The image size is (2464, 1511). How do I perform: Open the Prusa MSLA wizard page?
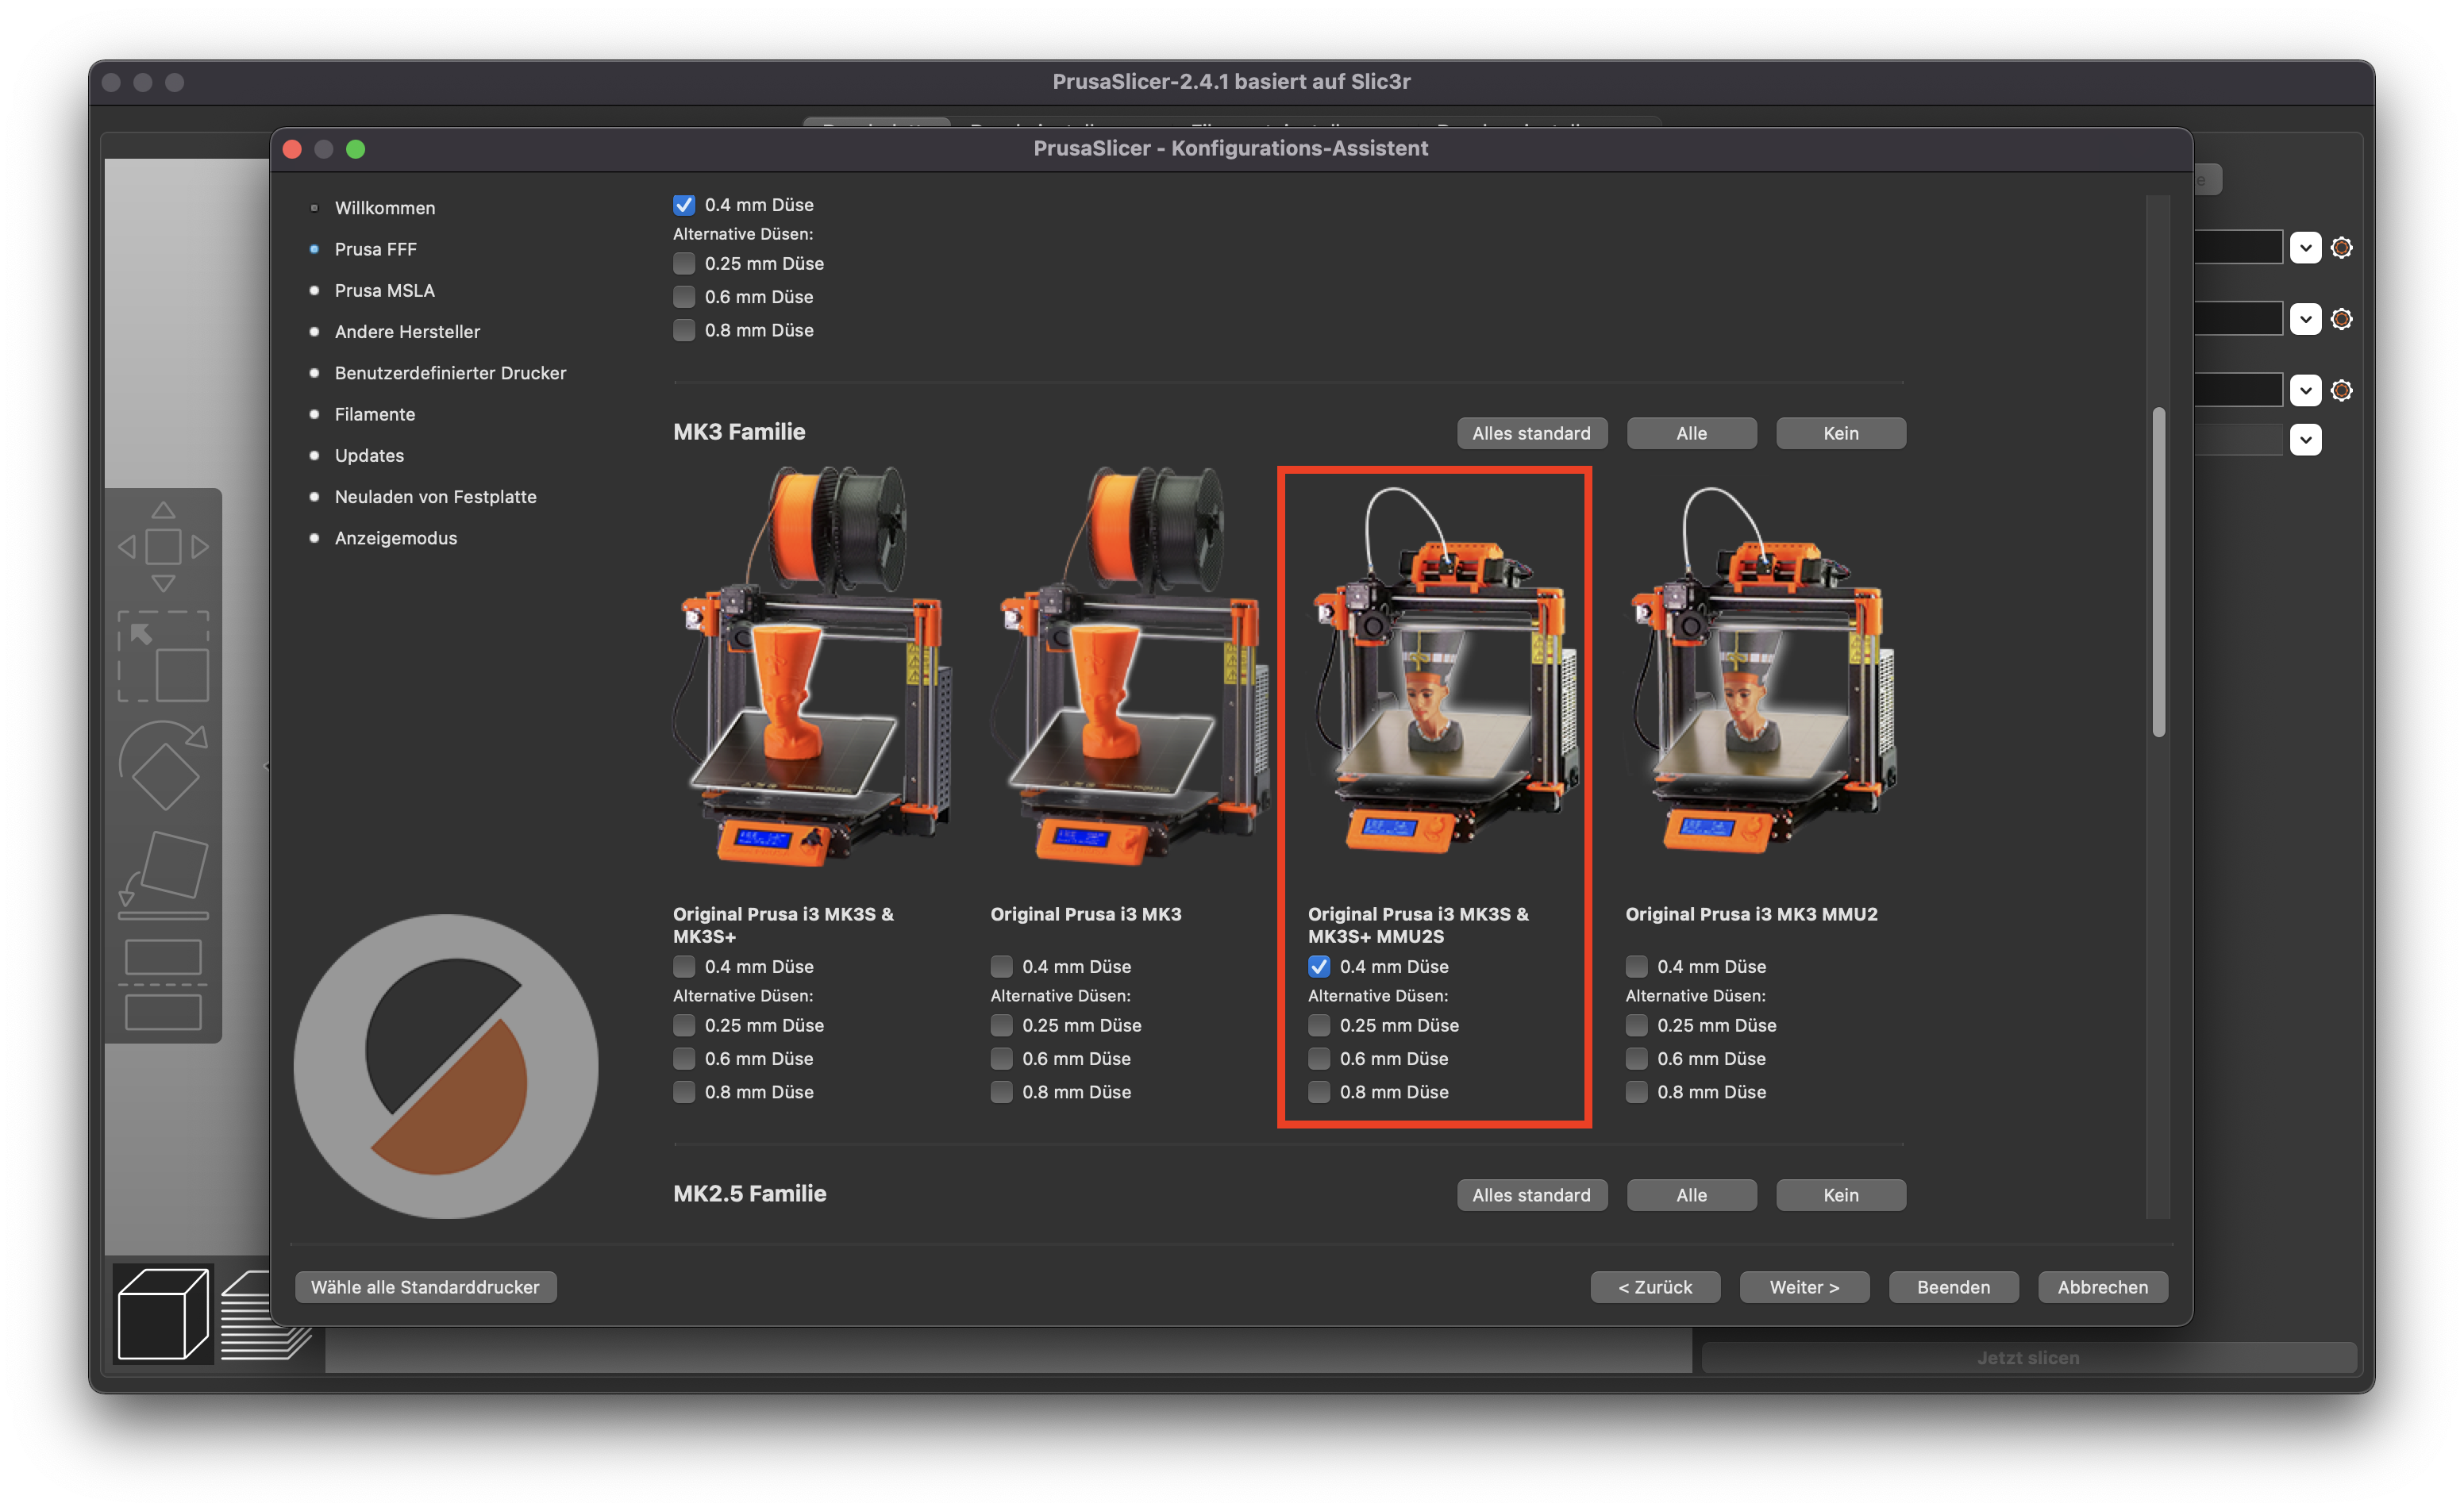click(x=384, y=290)
